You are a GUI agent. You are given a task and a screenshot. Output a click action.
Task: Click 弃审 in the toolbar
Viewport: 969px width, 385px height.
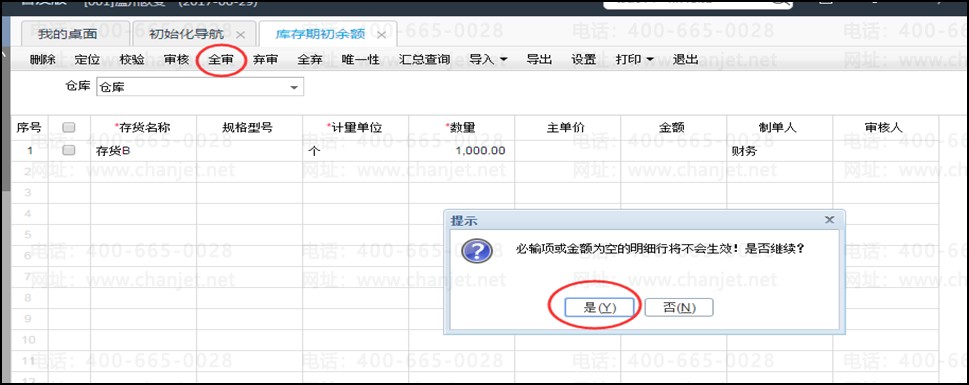pyautogui.click(x=265, y=60)
